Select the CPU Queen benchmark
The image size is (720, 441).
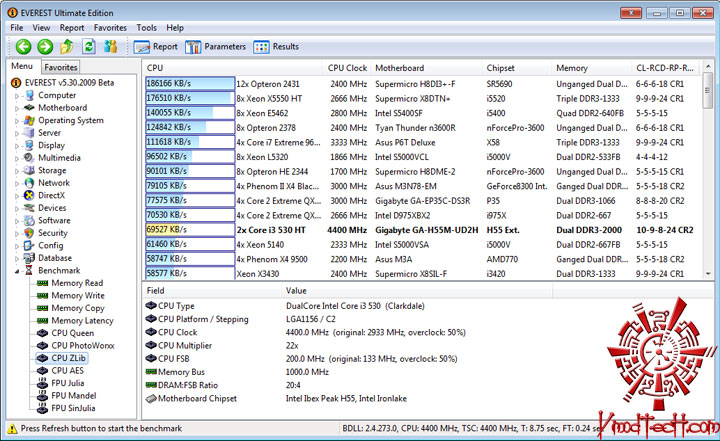coord(72,333)
